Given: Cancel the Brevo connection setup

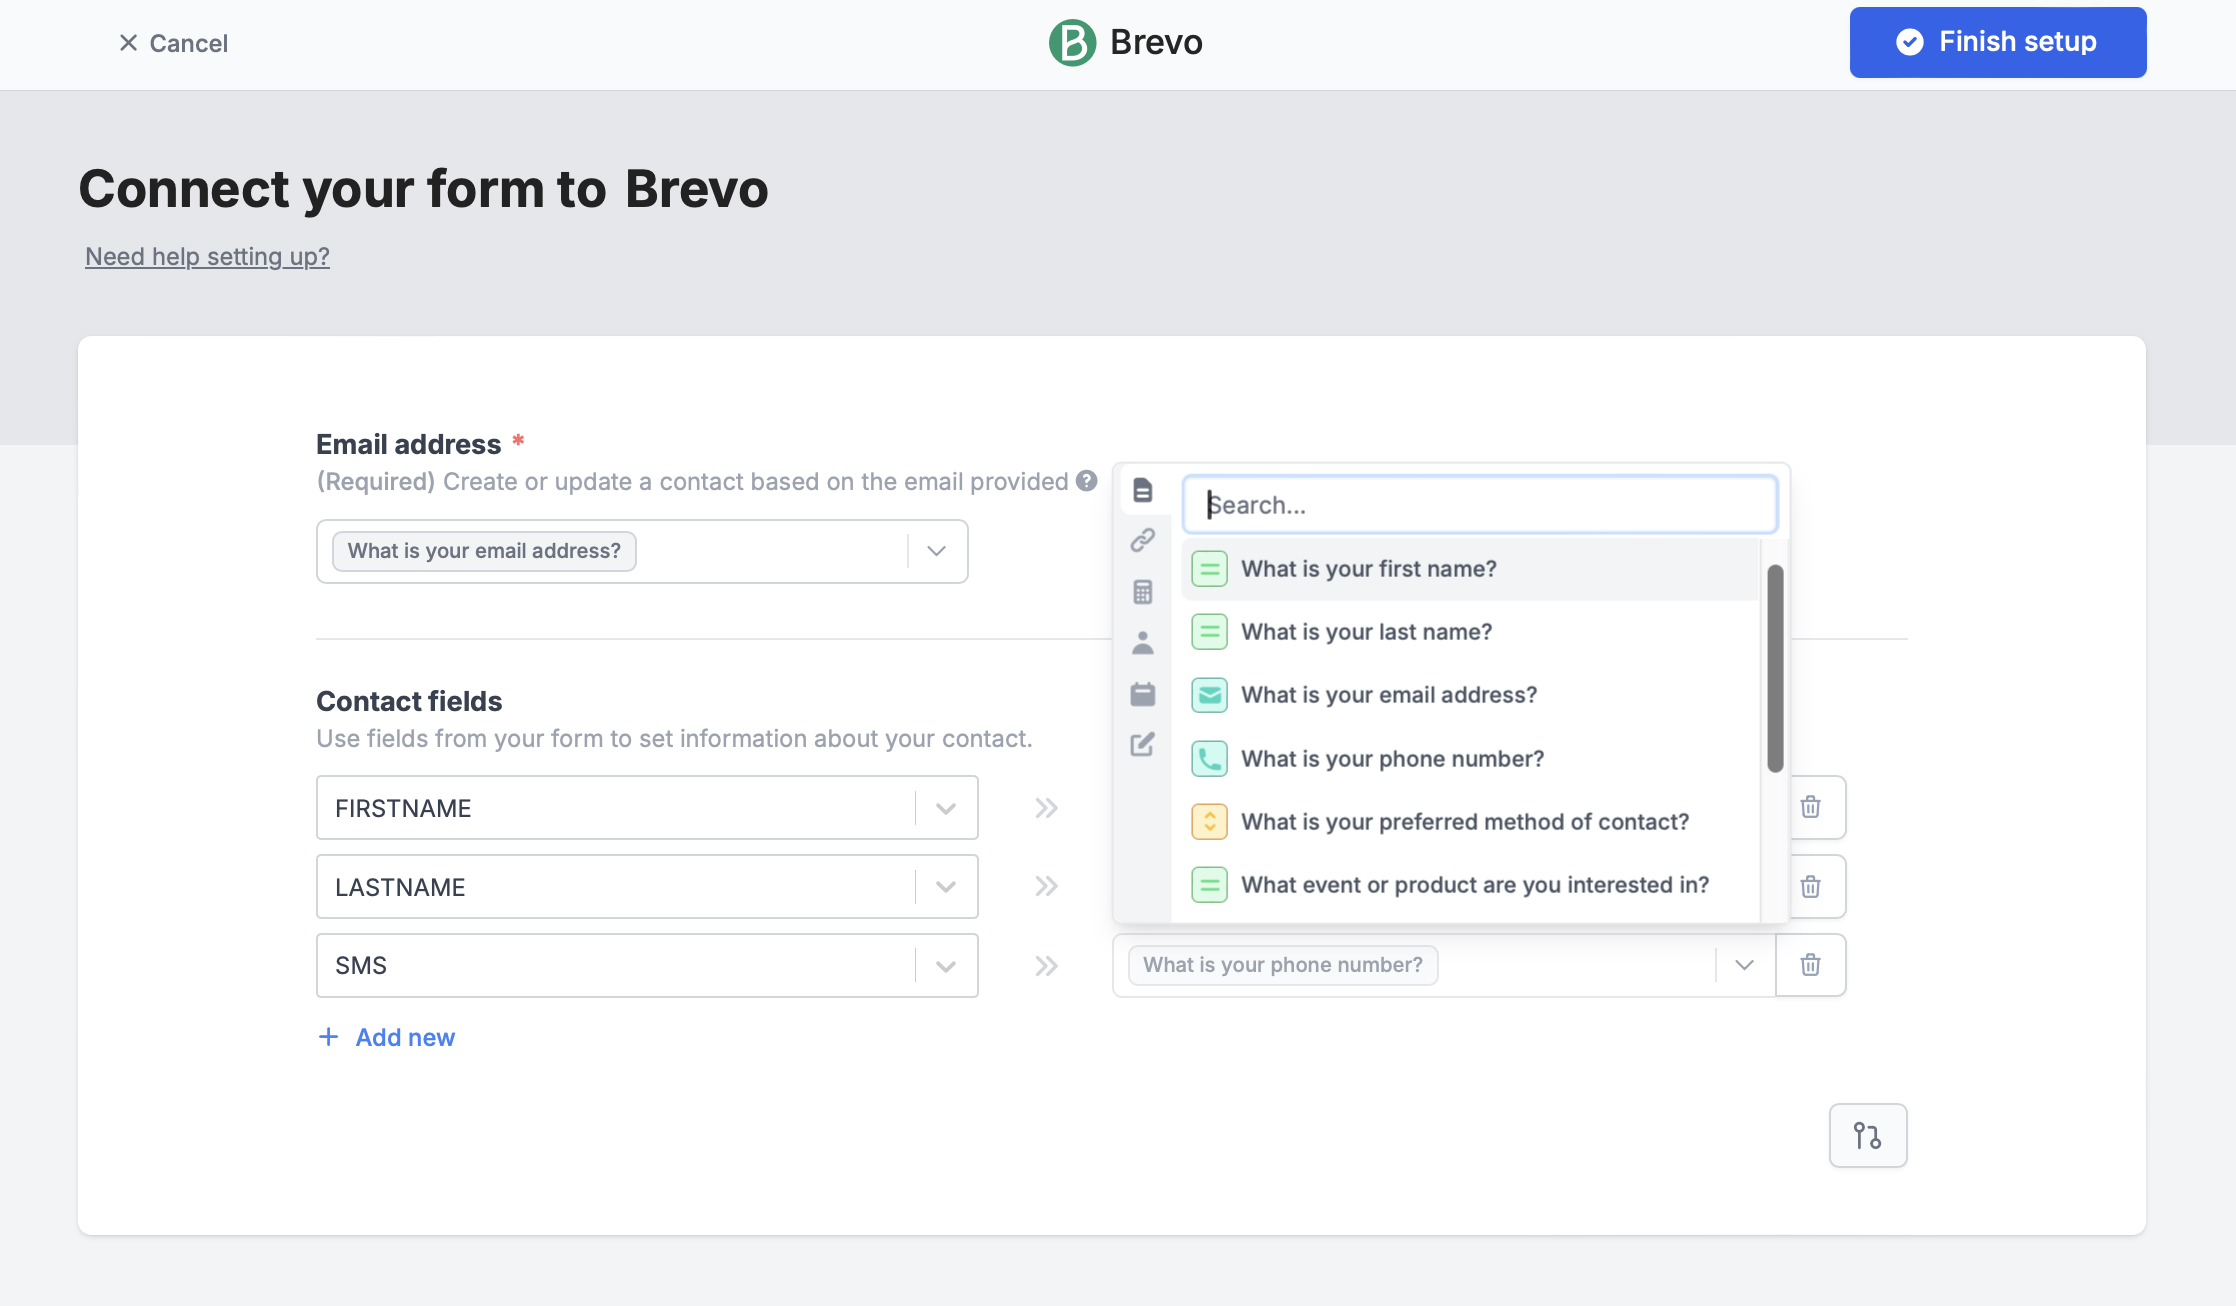Looking at the screenshot, I should click(173, 43).
